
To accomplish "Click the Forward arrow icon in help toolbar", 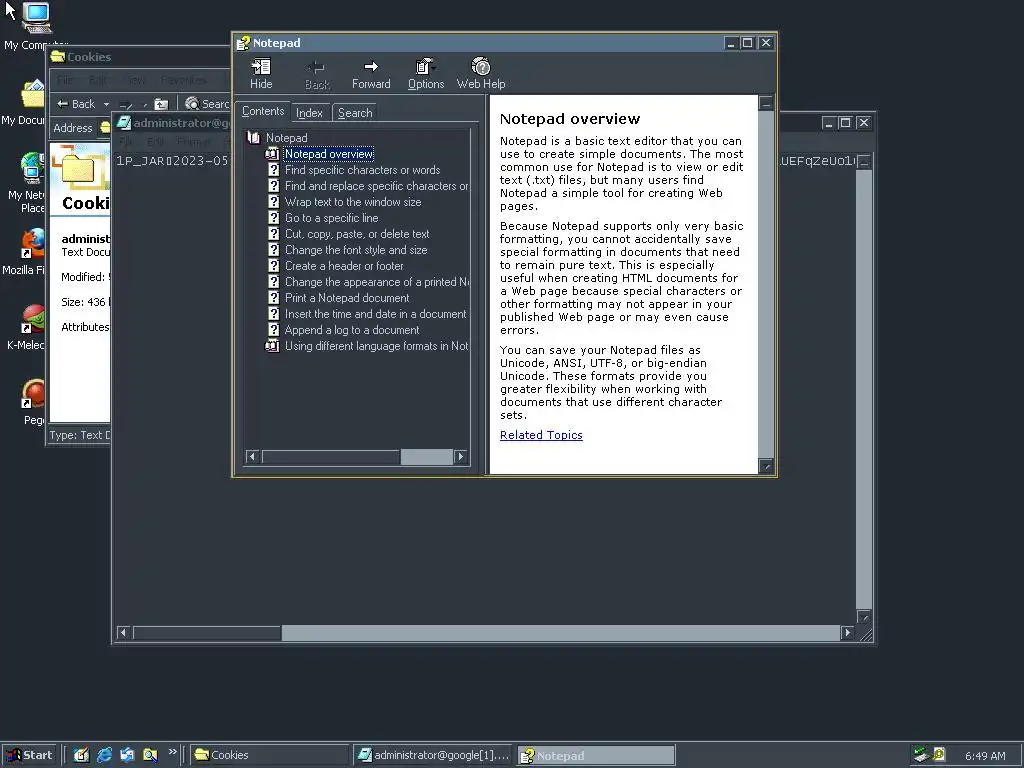I will tap(371, 73).
